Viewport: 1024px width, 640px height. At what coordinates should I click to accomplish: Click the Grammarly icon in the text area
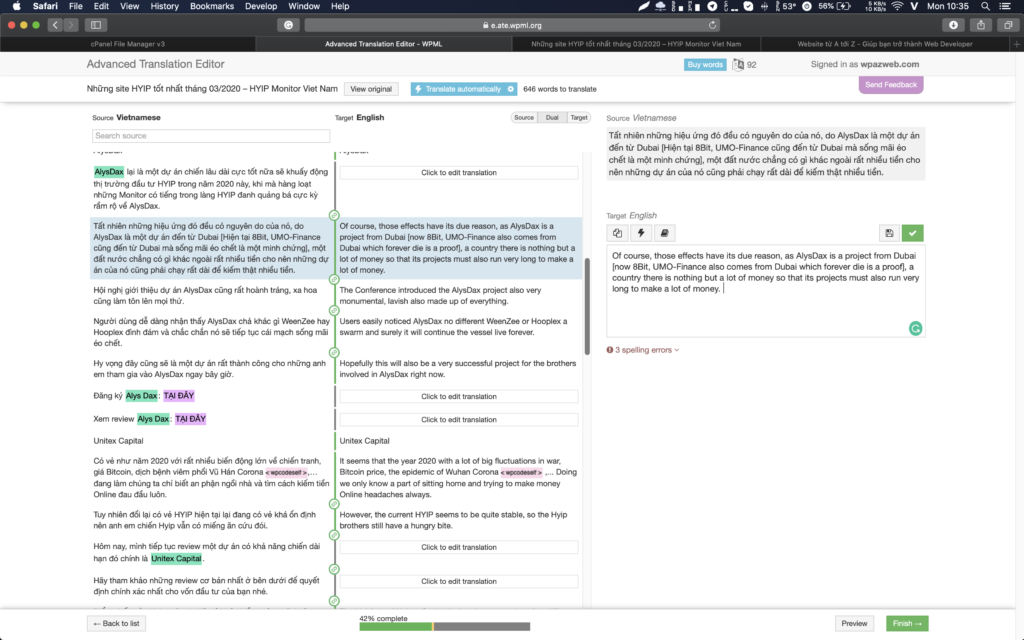pyautogui.click(x=915, y=328)
